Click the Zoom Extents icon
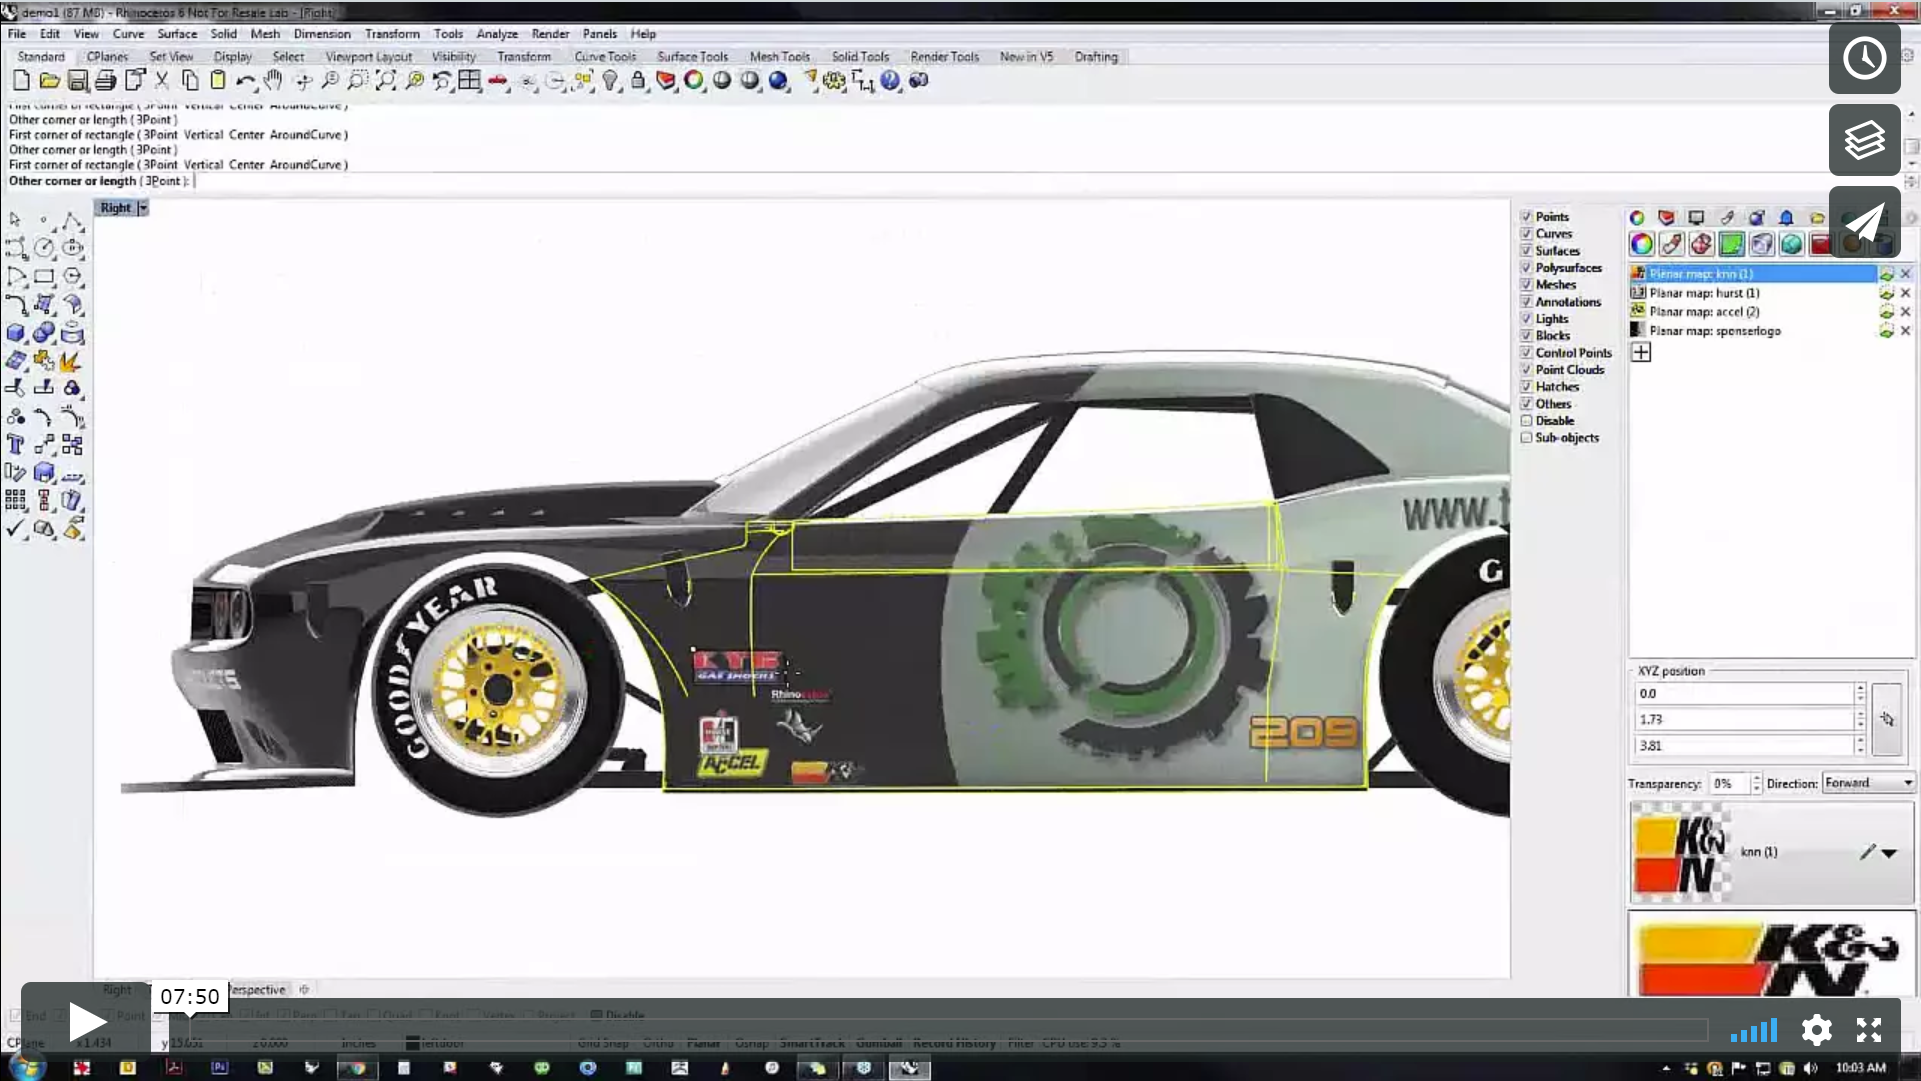 tap(386, 81)
